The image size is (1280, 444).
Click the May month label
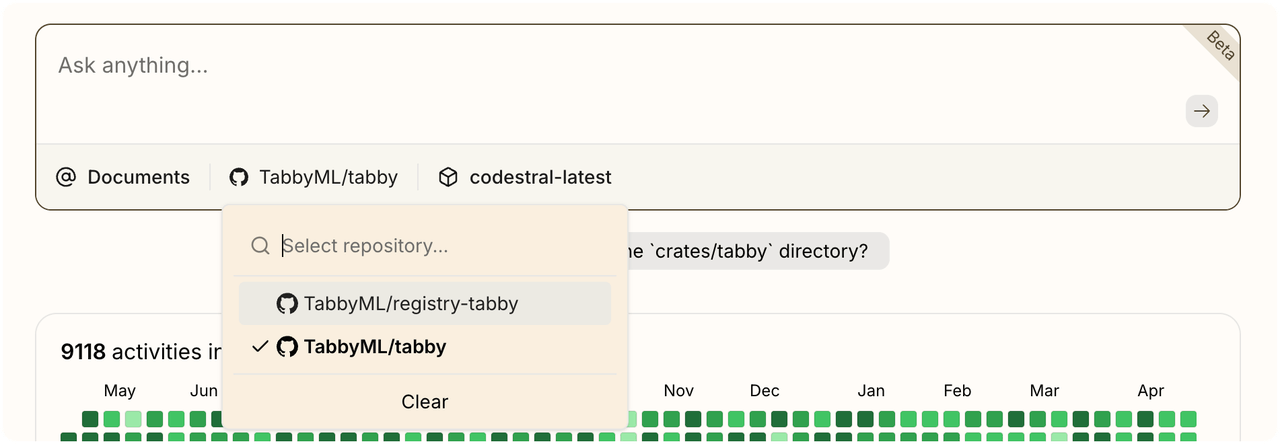120,390
